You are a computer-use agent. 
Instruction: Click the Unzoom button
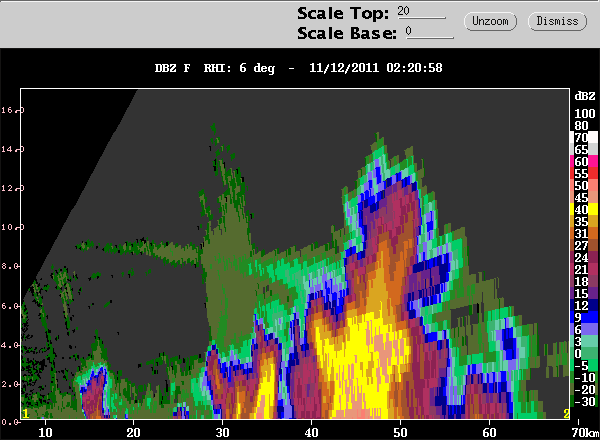pyautogui.click(x=490, y=21)
